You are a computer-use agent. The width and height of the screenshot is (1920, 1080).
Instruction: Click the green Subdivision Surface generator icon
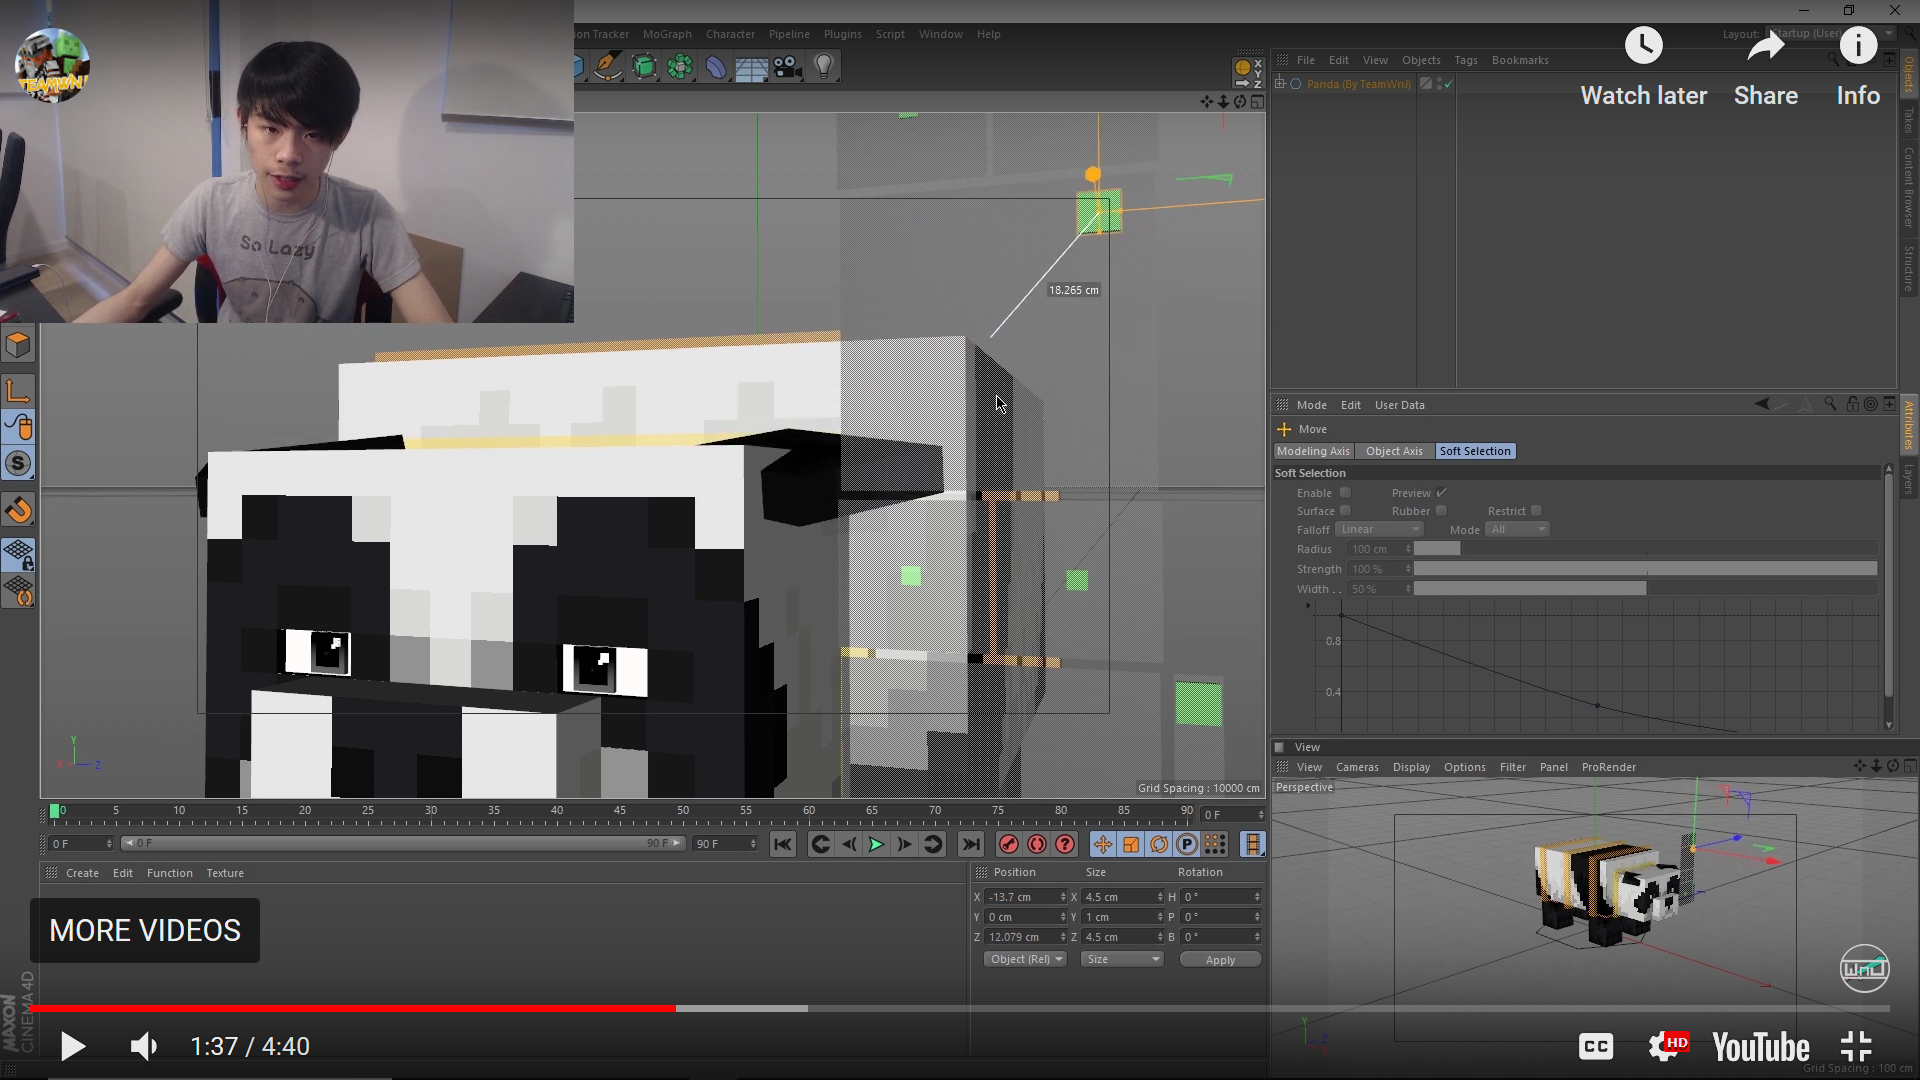644,67
